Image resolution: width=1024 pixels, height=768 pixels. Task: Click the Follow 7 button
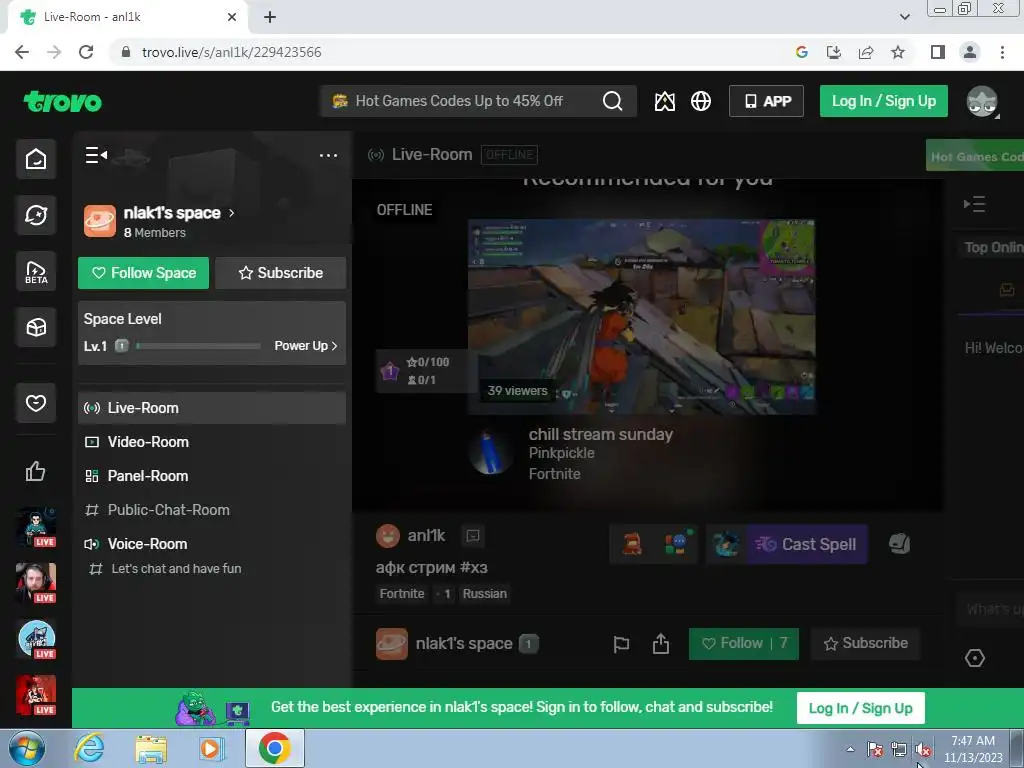pyautogui.click(x=744, y=644)
